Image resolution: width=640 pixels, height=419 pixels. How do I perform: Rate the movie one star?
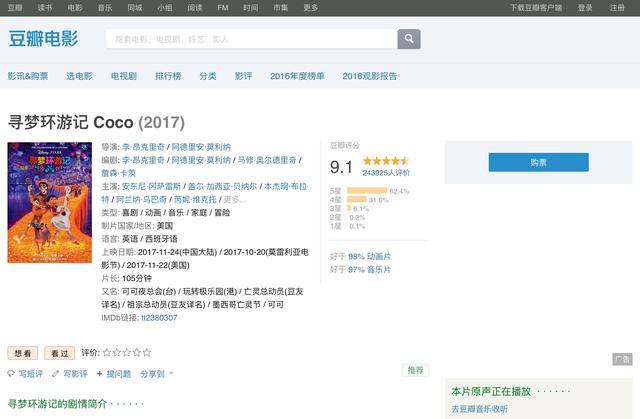[107, 352]
